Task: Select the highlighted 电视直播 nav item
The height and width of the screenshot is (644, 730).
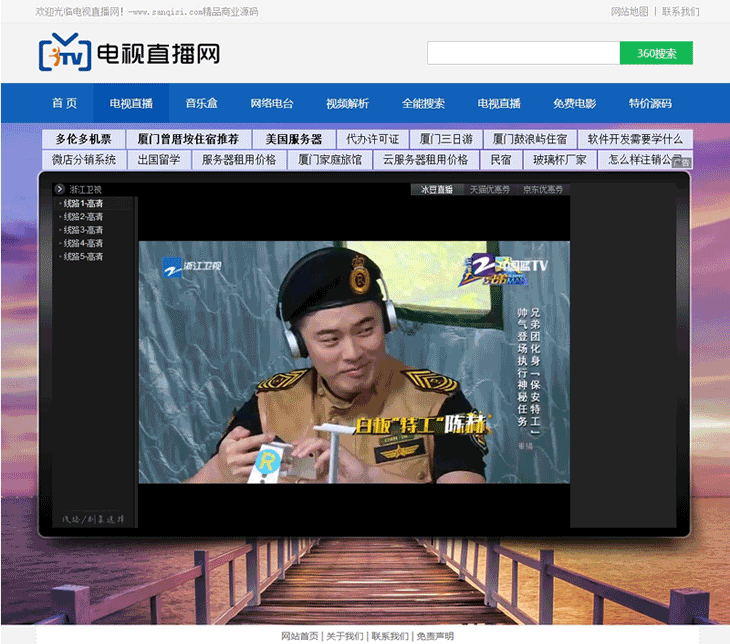Action: [x=131, y=103]
